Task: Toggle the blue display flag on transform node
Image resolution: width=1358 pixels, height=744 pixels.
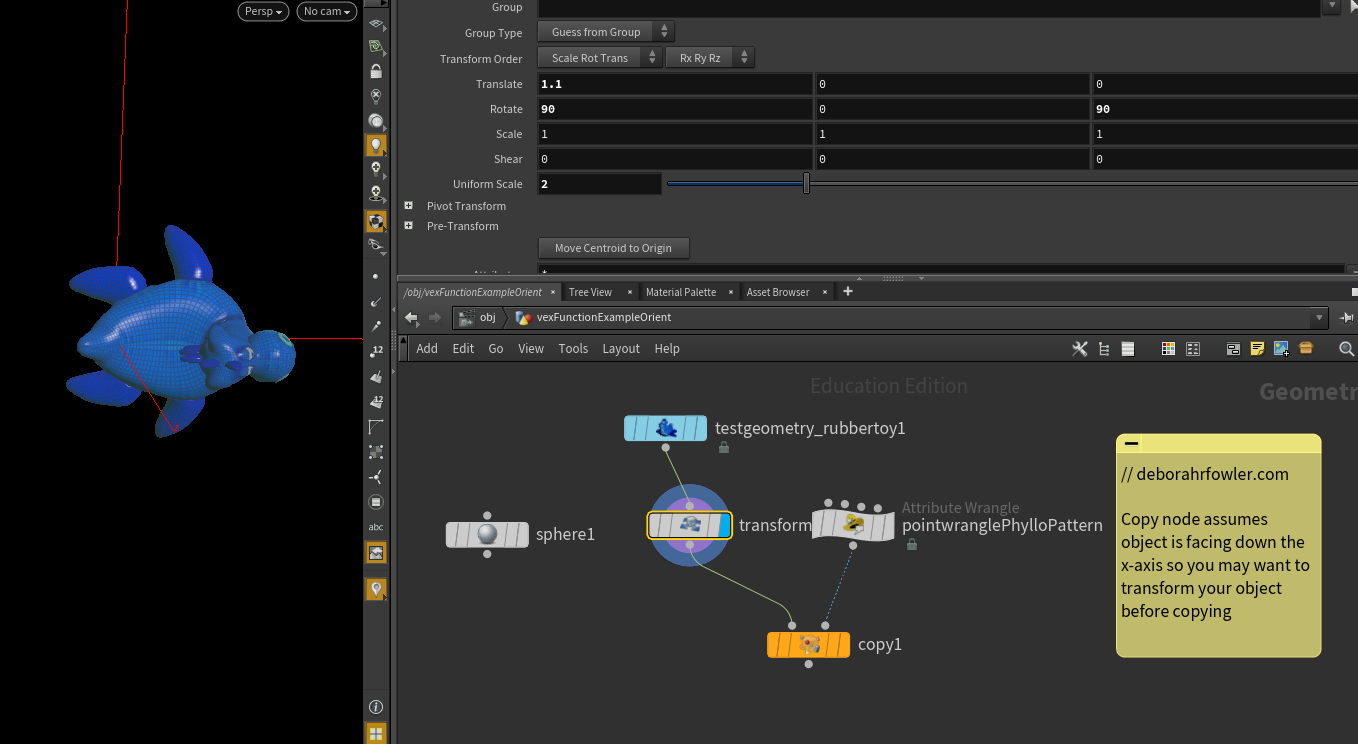Action: (x=724, y=525)
